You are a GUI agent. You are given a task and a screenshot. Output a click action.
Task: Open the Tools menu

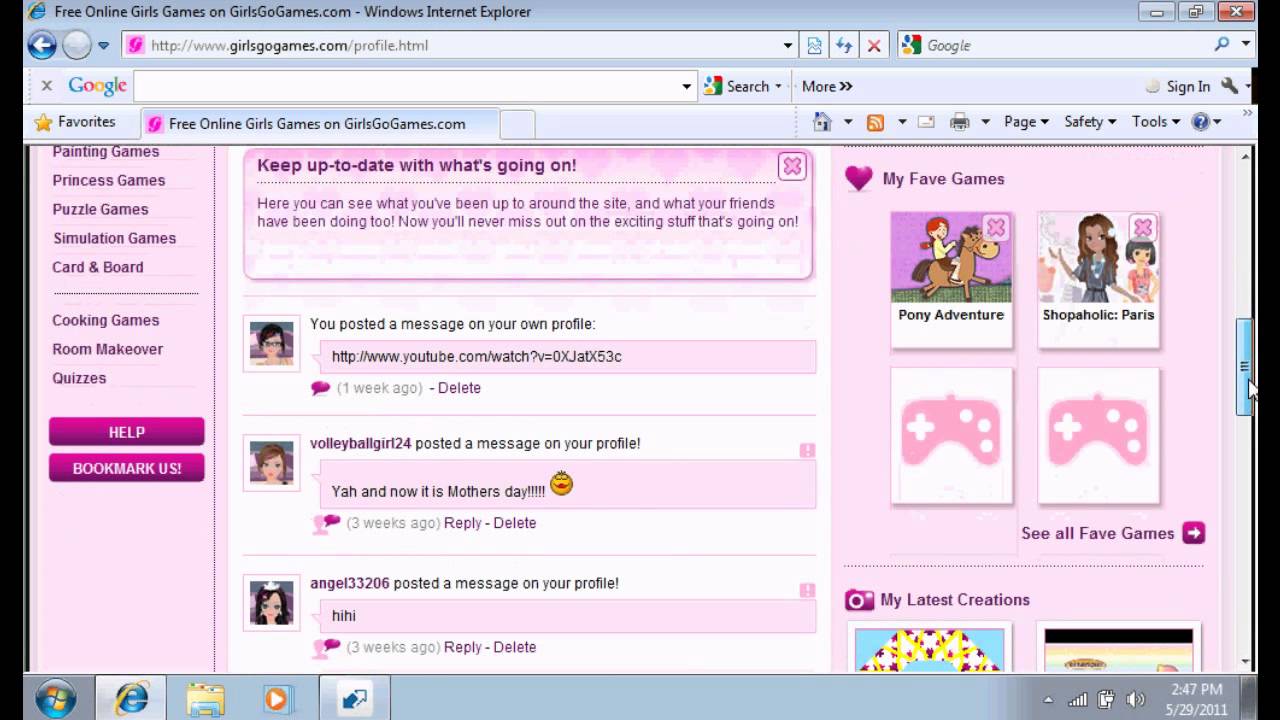click(x=1156, y=122)
